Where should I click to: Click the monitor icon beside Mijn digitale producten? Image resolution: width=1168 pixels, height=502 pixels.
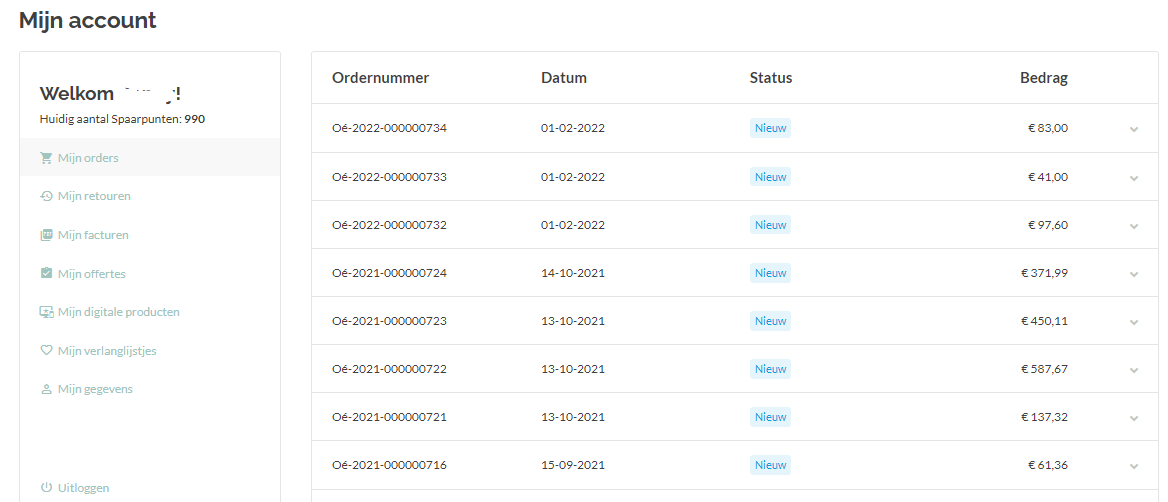[x=46, y=312]
